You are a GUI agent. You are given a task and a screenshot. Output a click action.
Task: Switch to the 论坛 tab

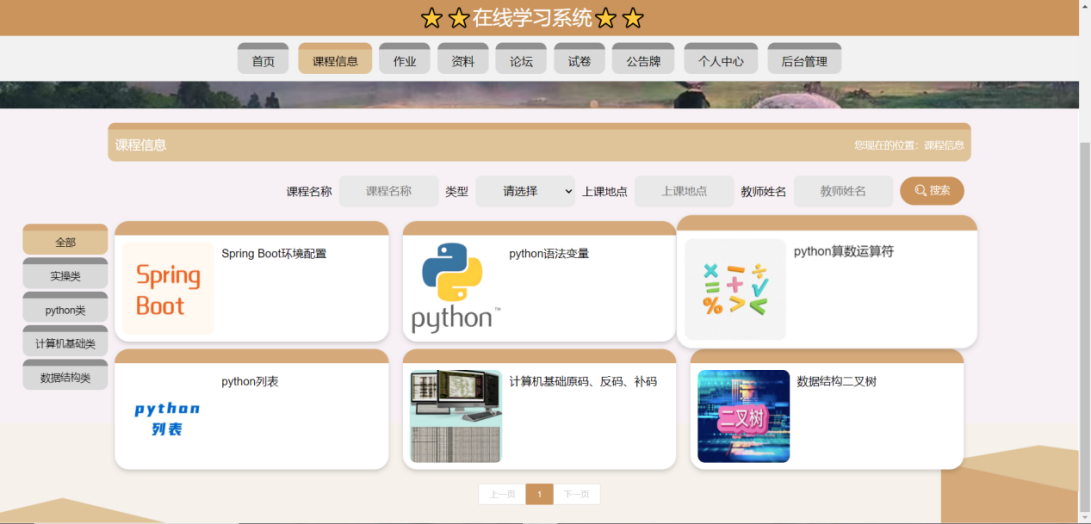point(521,61)
